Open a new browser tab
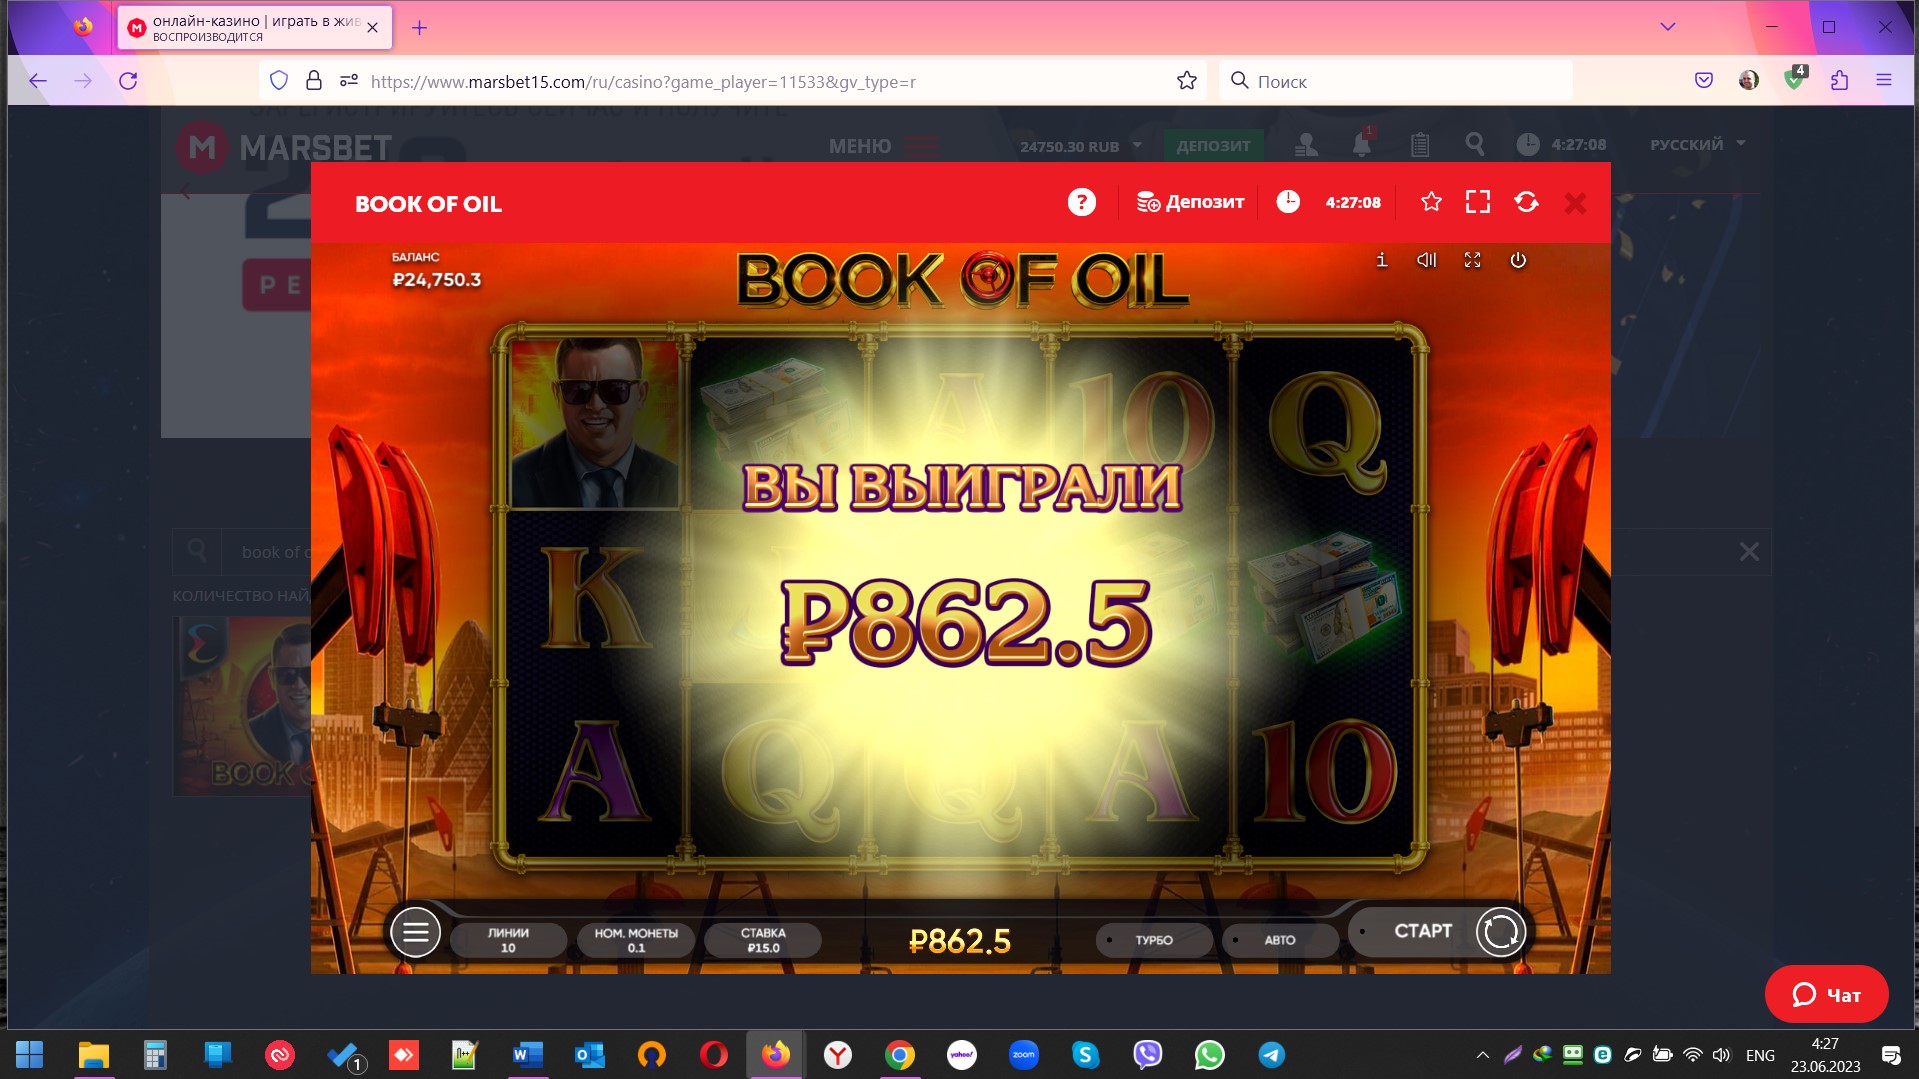 [x=419, y=28]
